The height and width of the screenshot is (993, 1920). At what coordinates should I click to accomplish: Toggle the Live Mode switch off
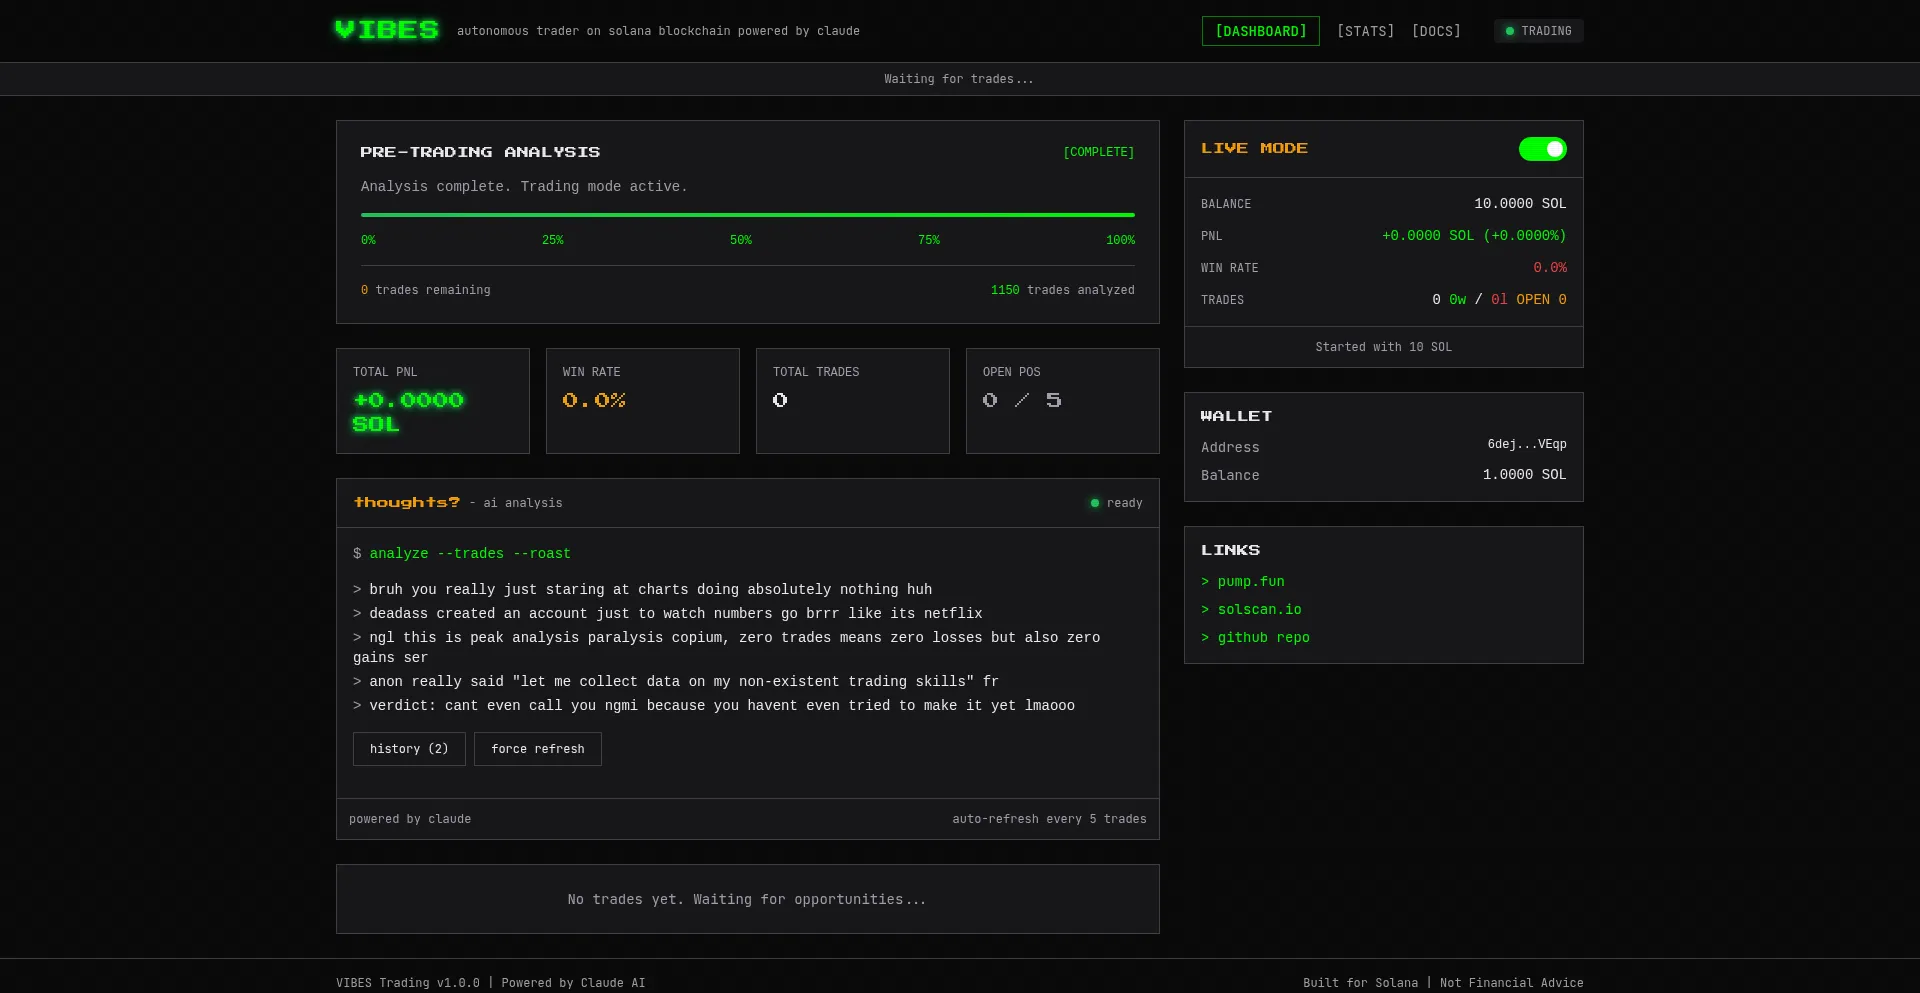point(1542,149)
